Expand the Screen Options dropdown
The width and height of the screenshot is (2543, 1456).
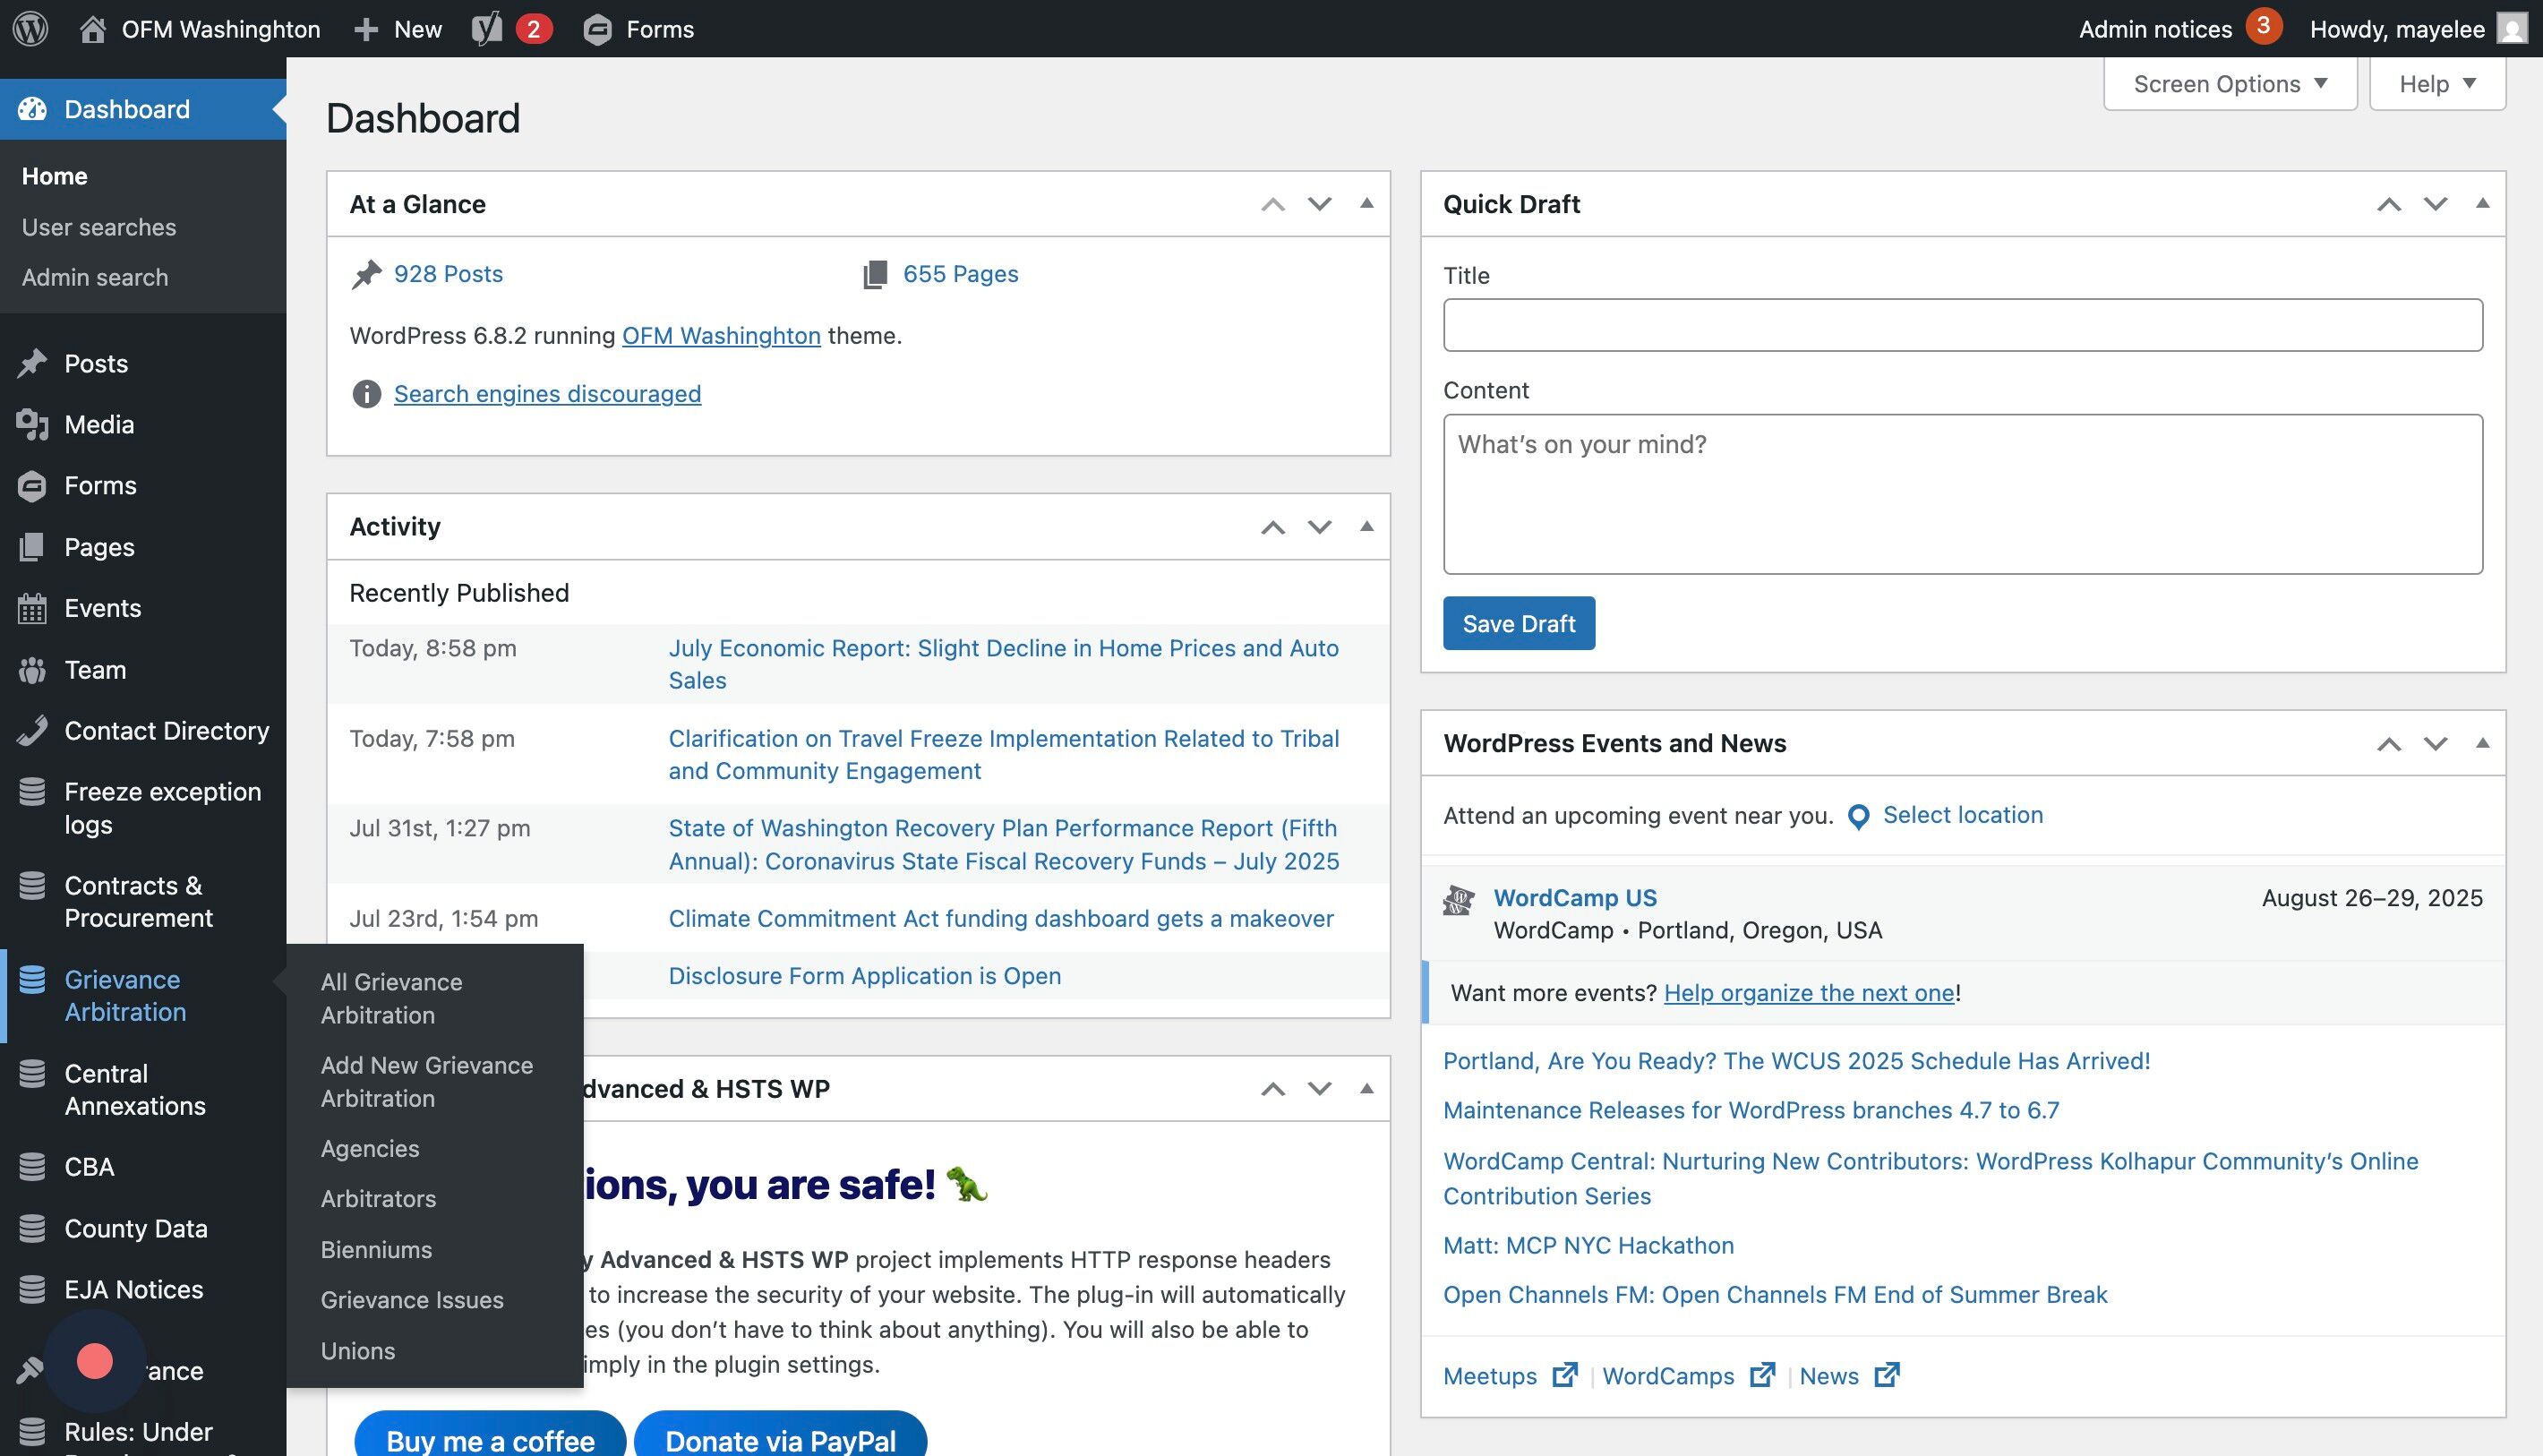(x=2230, y=84)
